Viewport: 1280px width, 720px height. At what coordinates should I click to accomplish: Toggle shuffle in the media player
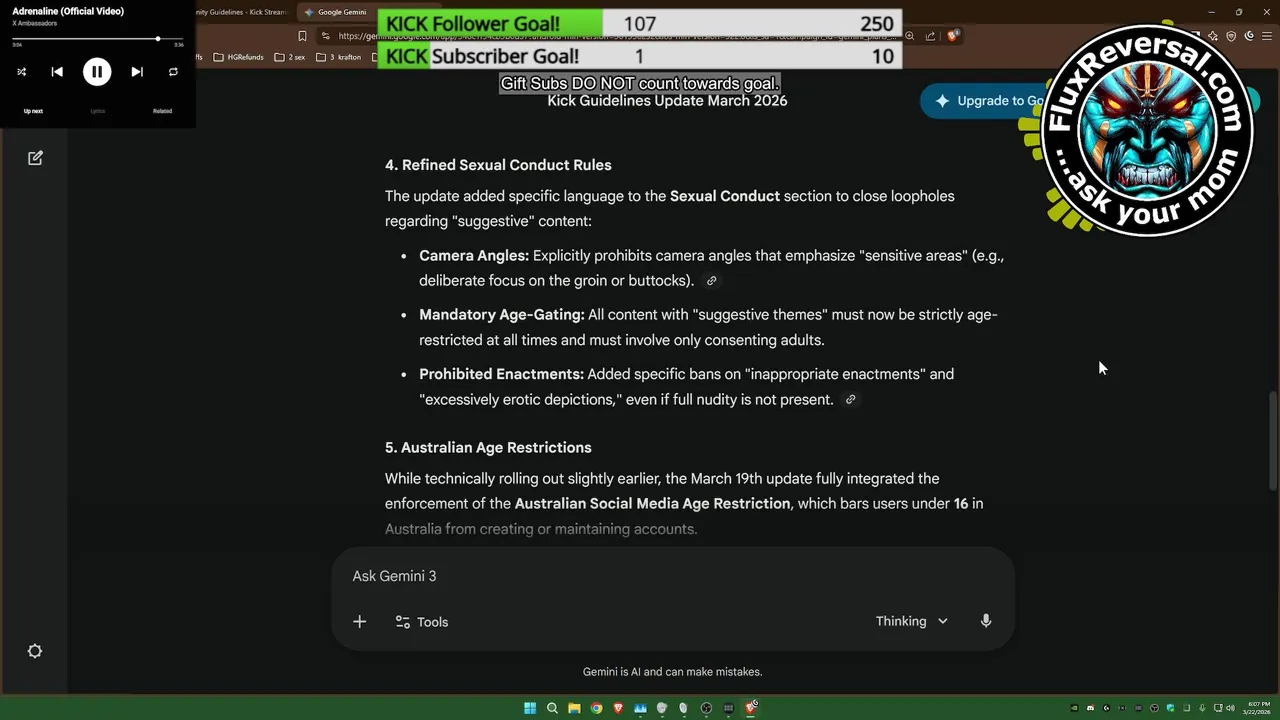[22, 72]
